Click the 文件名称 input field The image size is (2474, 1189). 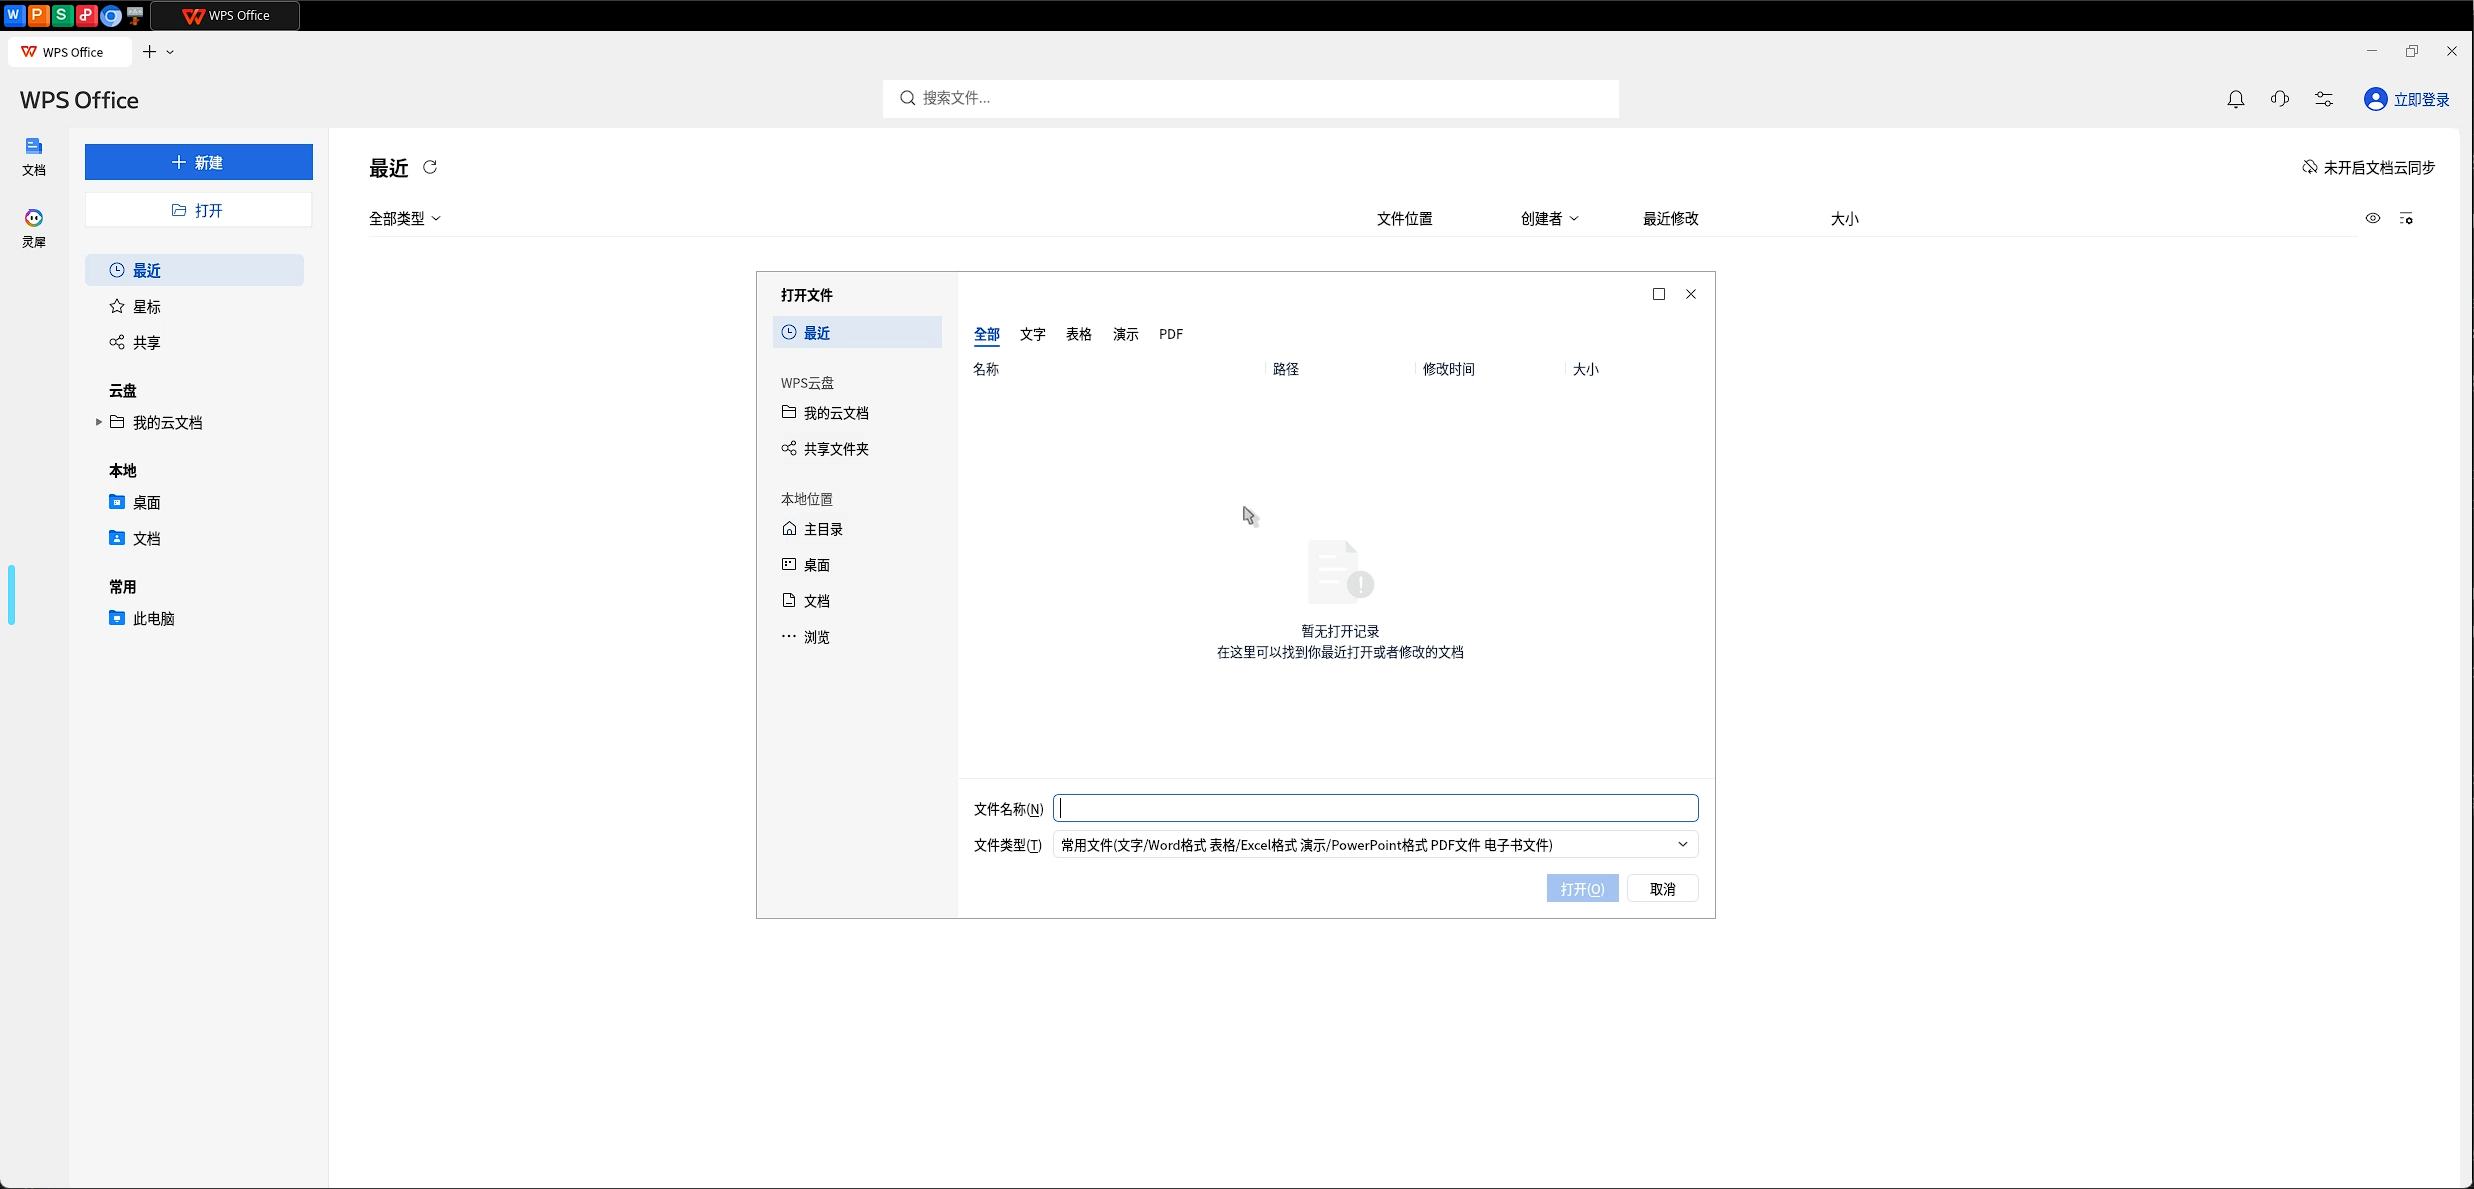[1376, 808]
